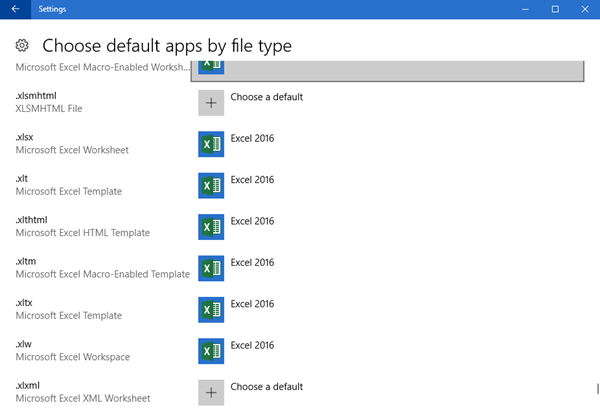Choose a default for XLSMHTML File
Viewport: 600px width, 412px height.
pos(266,97)
